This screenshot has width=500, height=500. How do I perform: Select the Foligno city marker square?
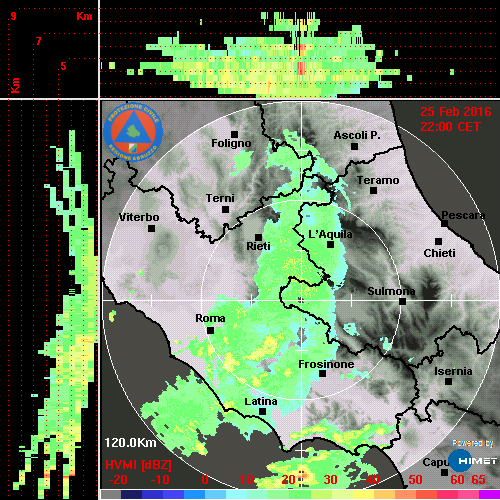click(x=234, y=134)
